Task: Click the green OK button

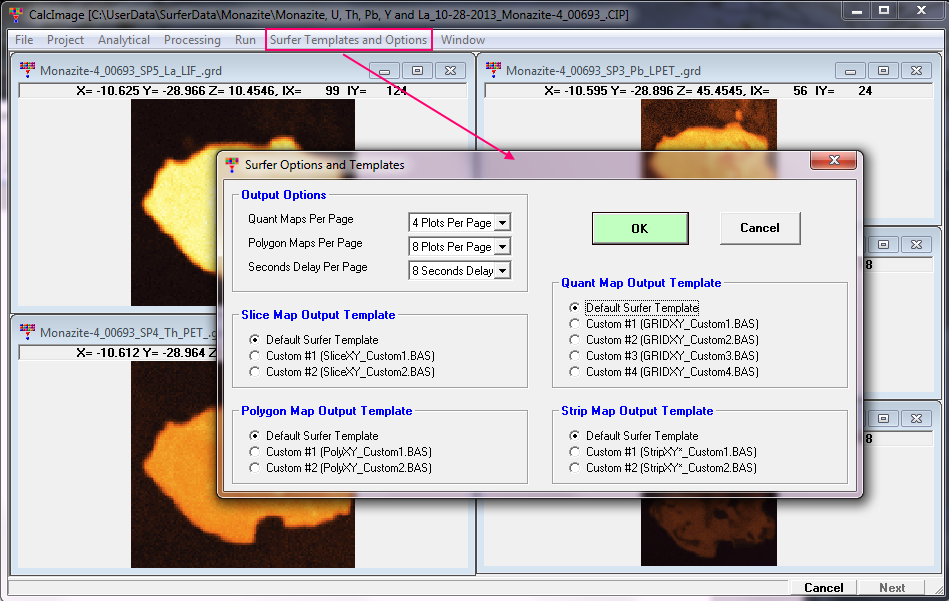Action: pos(639,228)
